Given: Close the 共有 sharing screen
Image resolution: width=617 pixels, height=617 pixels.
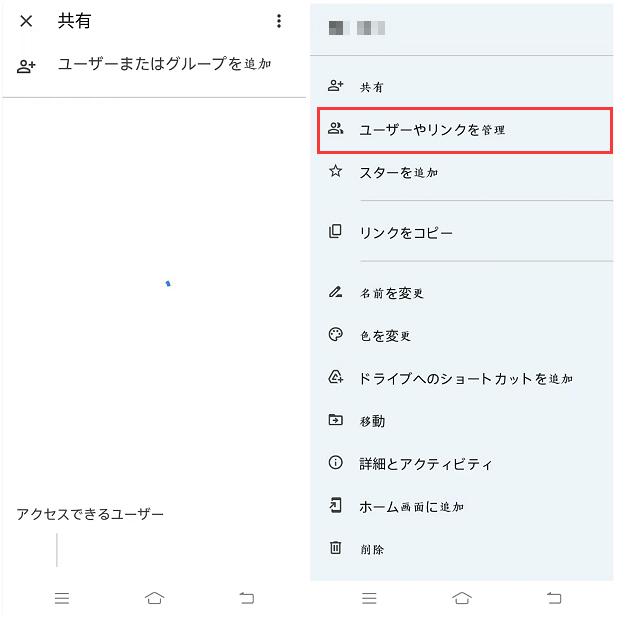Looking at the screenshot, I should click(x=26, y=21).
